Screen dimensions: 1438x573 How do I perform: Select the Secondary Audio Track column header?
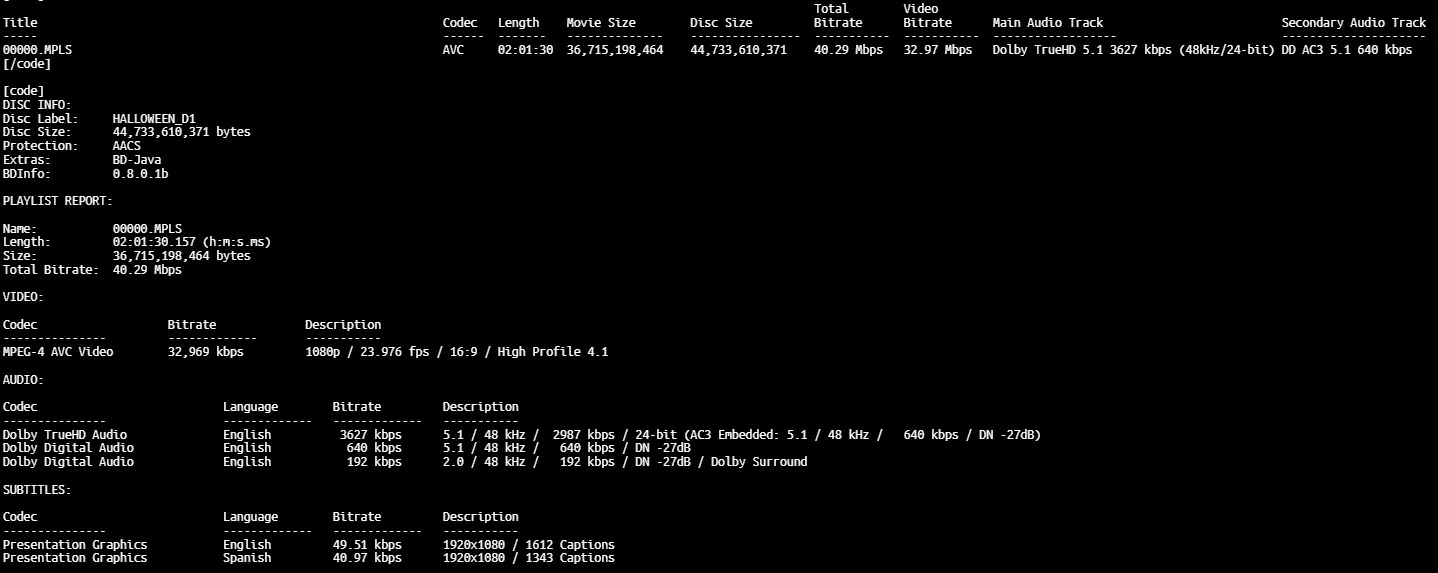pyautogui.click(x=1354, y=23)
